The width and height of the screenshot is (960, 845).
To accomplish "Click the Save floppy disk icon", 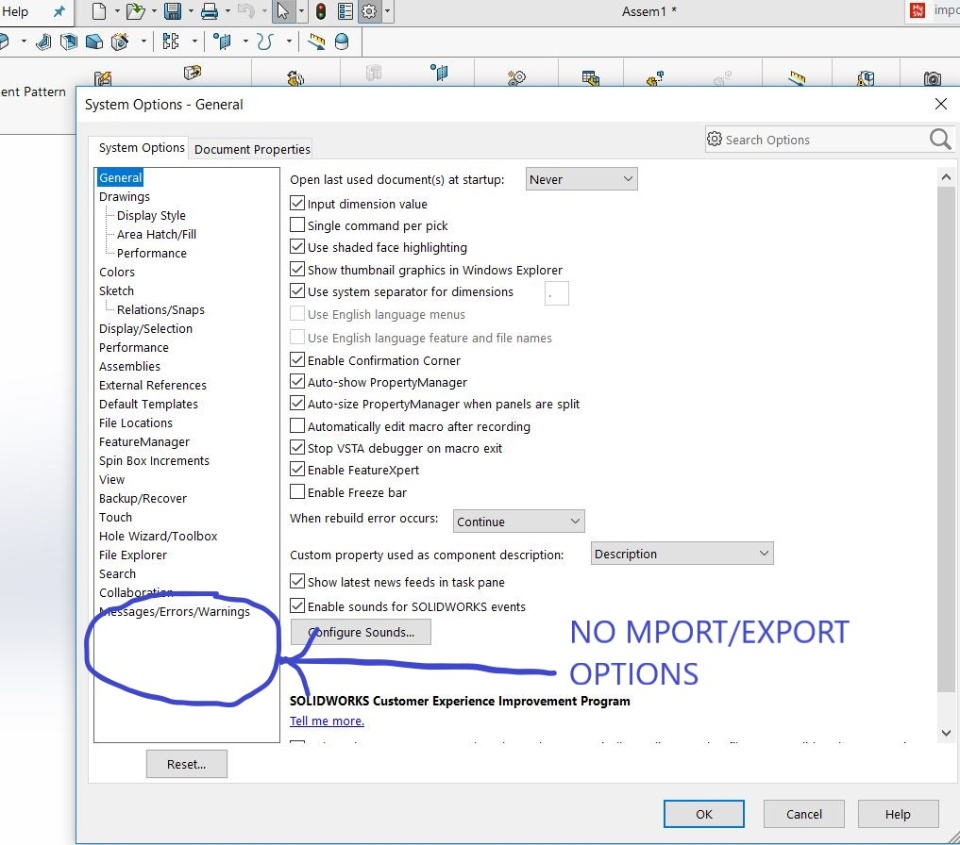I will (173, 11).
